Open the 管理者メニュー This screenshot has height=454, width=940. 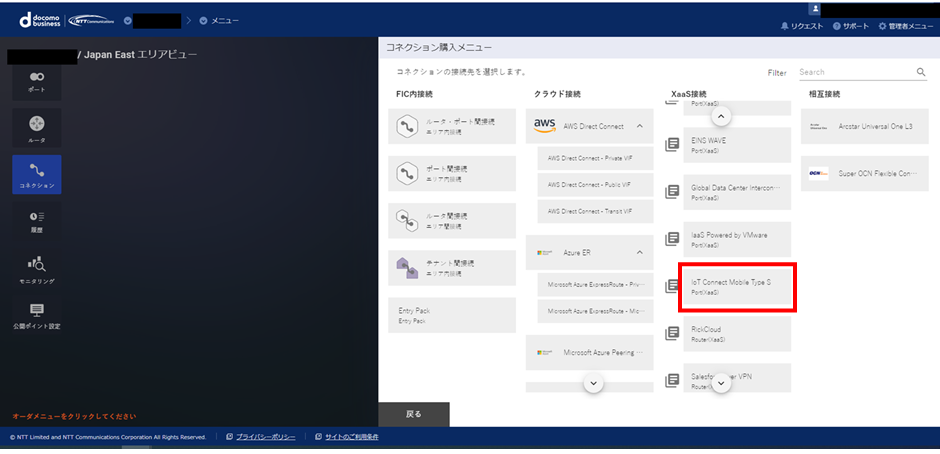click(905, 26)
